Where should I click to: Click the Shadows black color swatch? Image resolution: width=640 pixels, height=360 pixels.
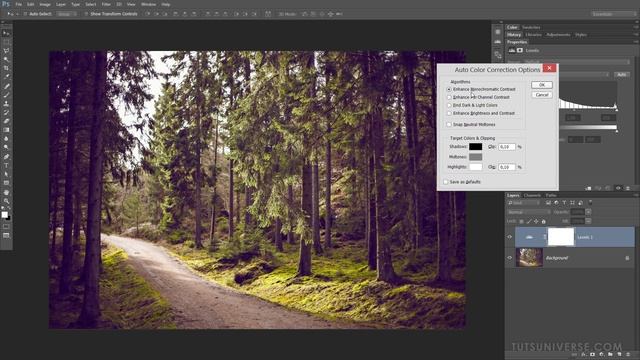[475, 147]
